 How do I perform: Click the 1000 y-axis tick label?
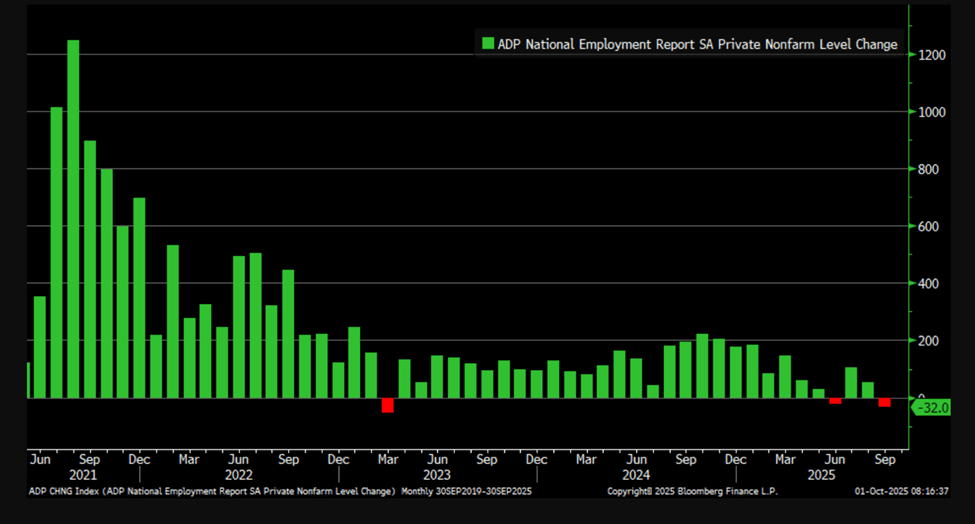click(932, 112)
